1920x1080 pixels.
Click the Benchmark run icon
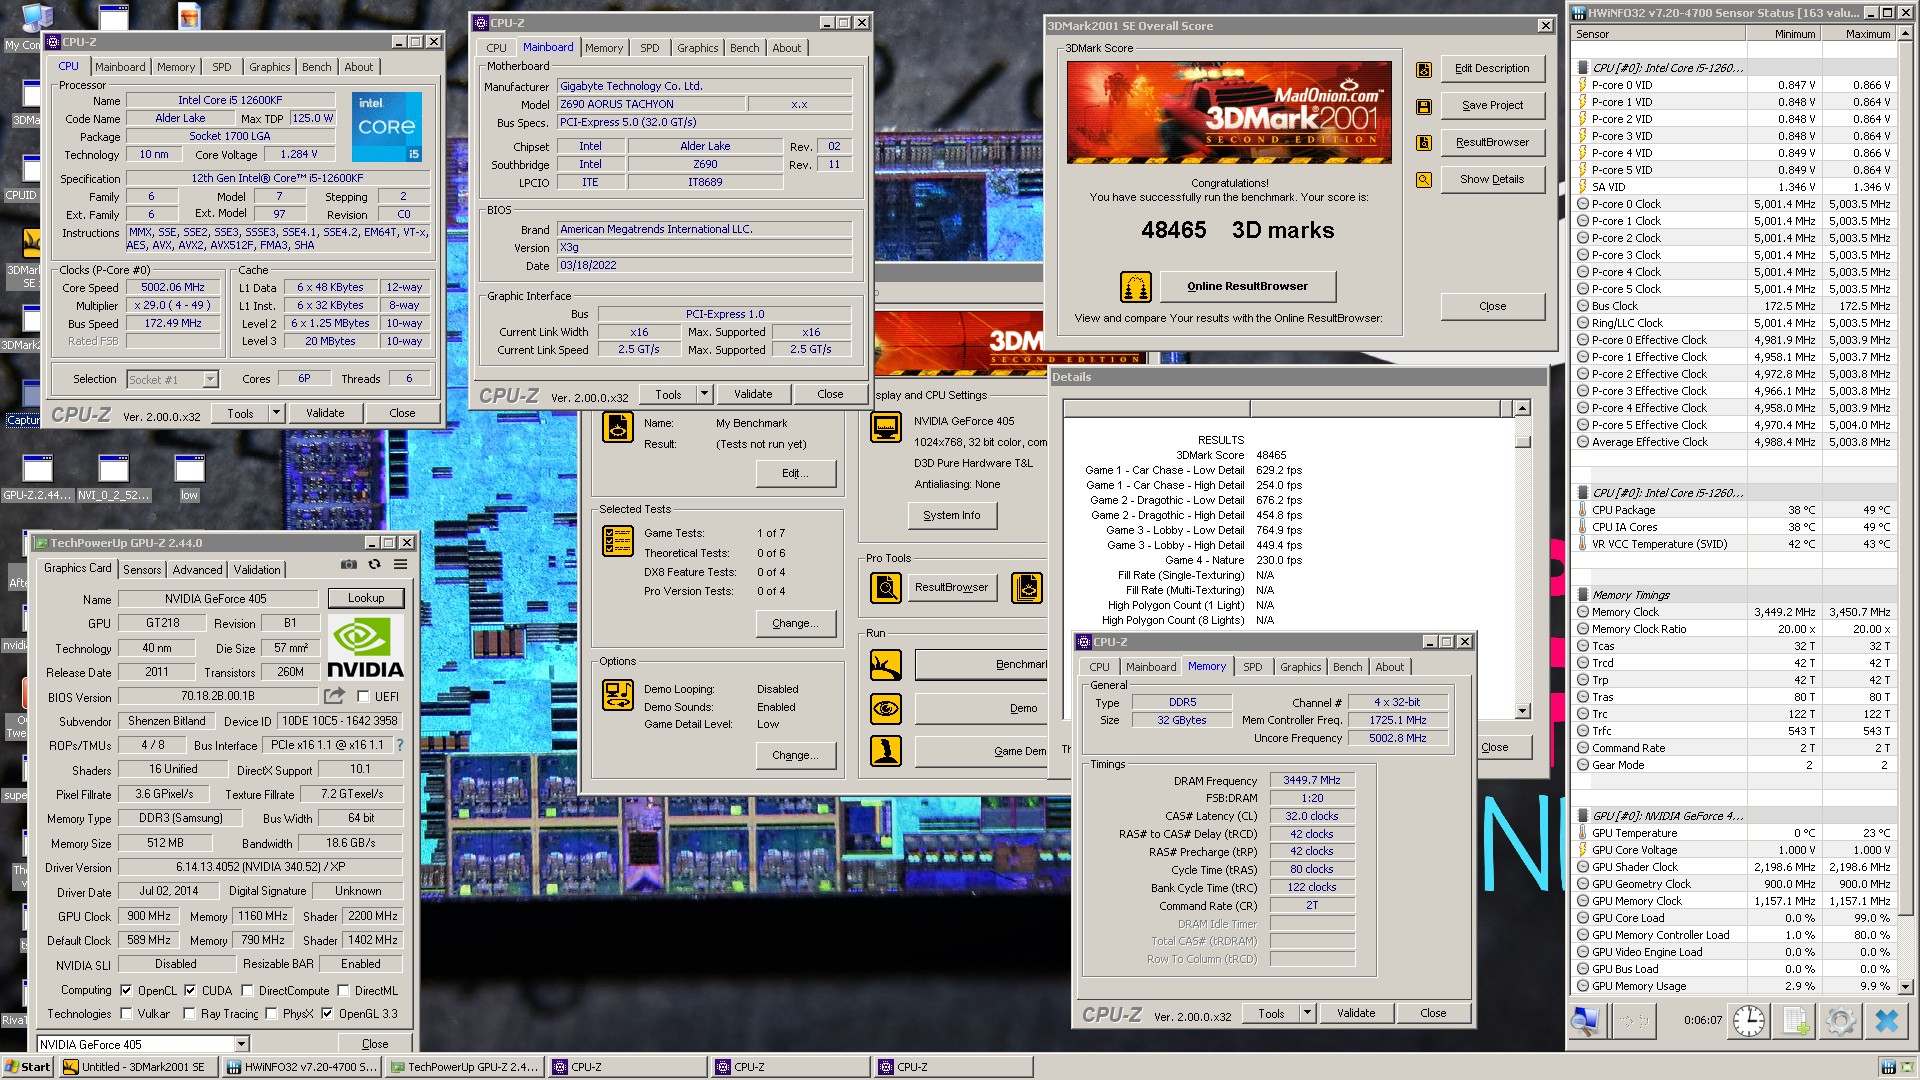(886, 665)
